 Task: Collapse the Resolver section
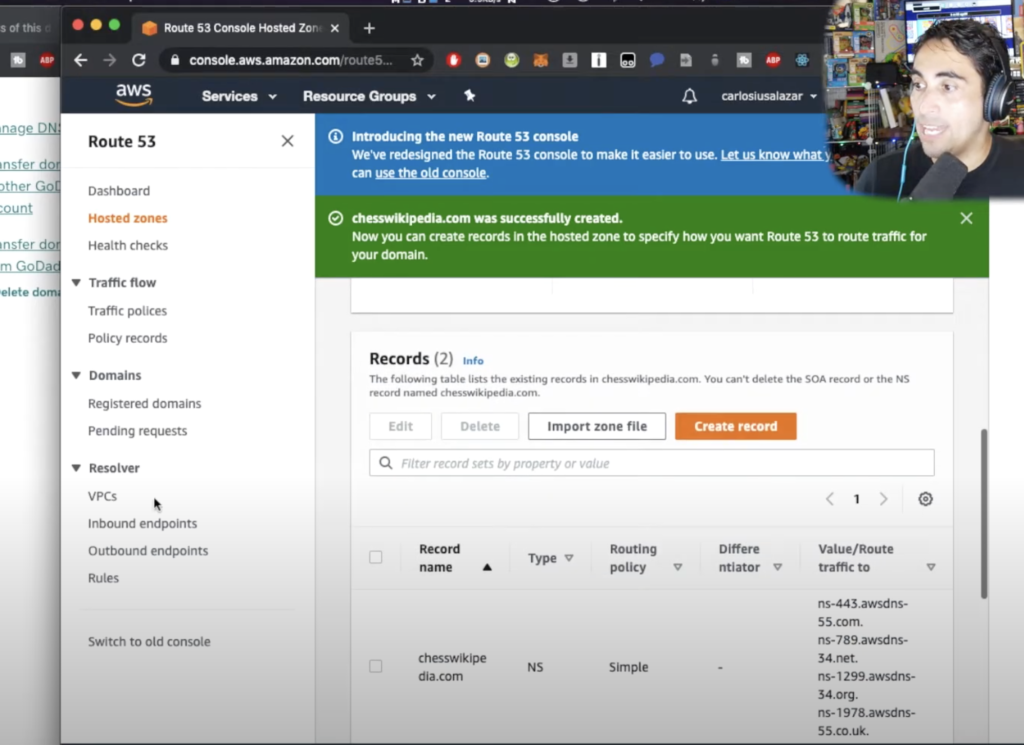pyautogui.click(x=76, y=468)
